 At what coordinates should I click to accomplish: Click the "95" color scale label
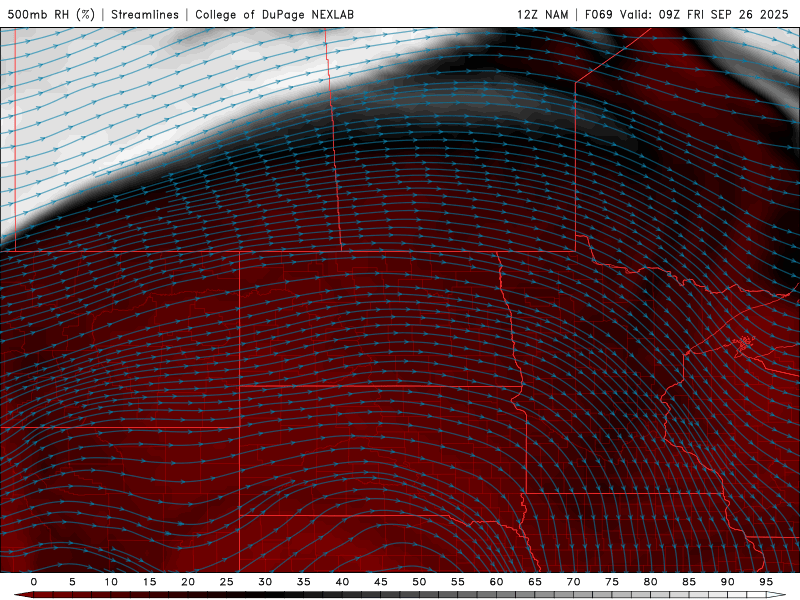coord(766,582)
